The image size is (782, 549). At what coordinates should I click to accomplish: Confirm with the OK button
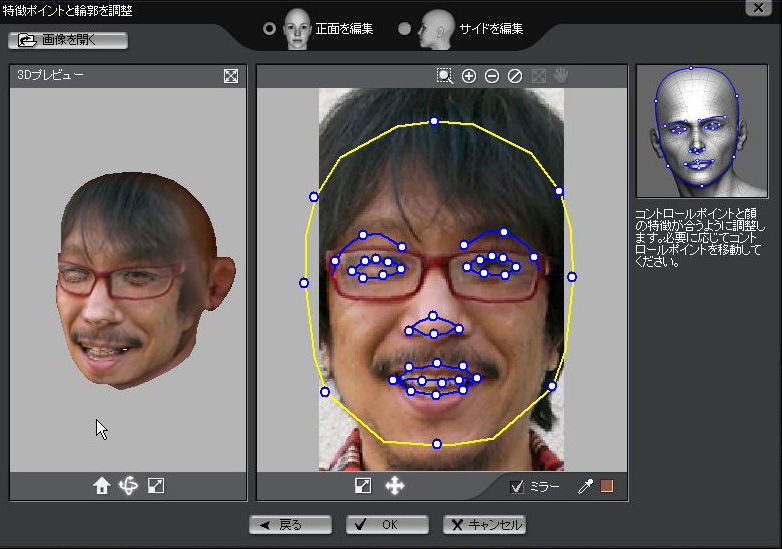387,524
